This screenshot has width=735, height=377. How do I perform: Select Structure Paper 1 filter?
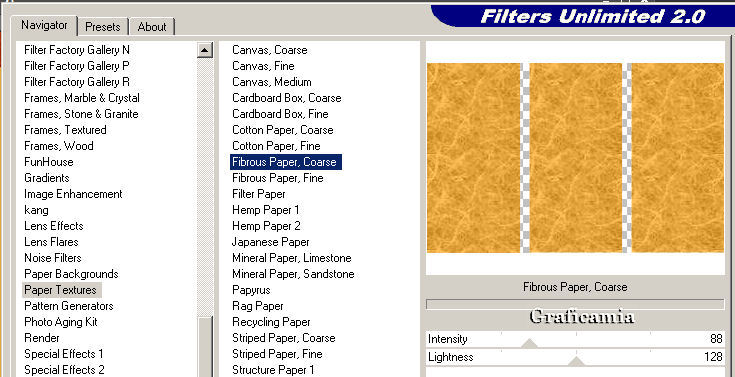(273, 369)
